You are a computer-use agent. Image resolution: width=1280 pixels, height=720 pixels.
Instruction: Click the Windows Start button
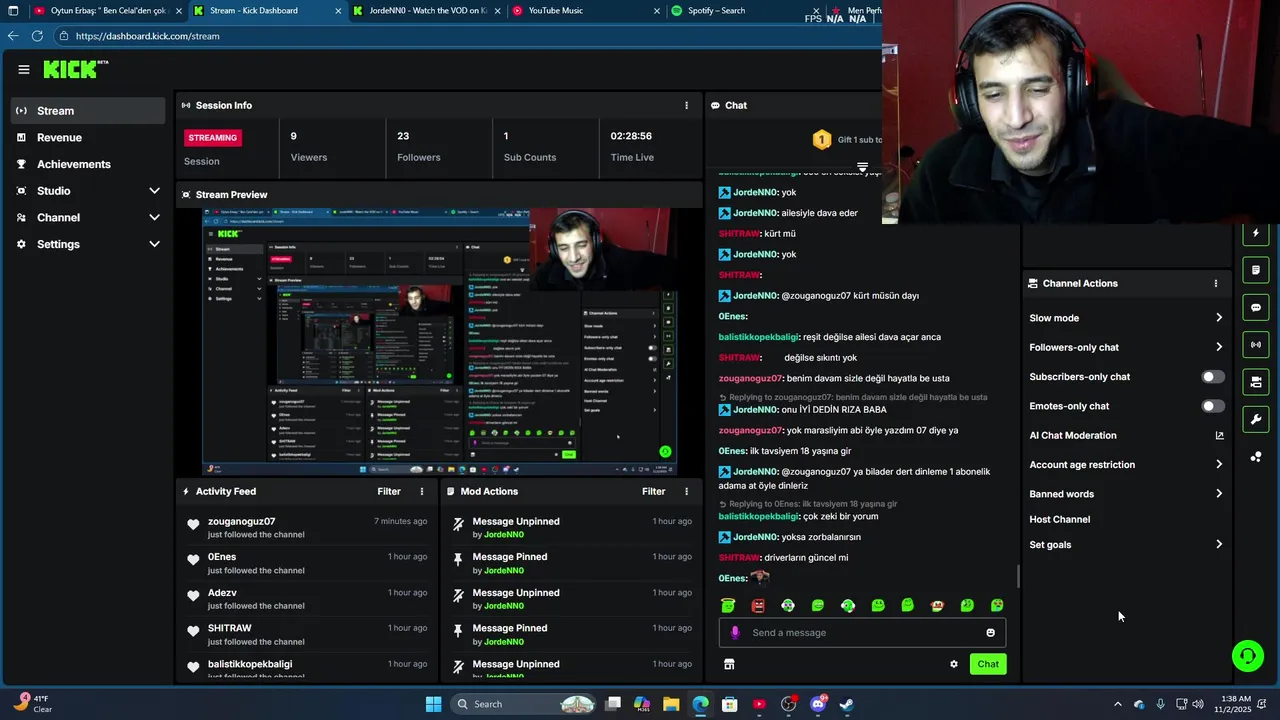click(x=433, y=704)
